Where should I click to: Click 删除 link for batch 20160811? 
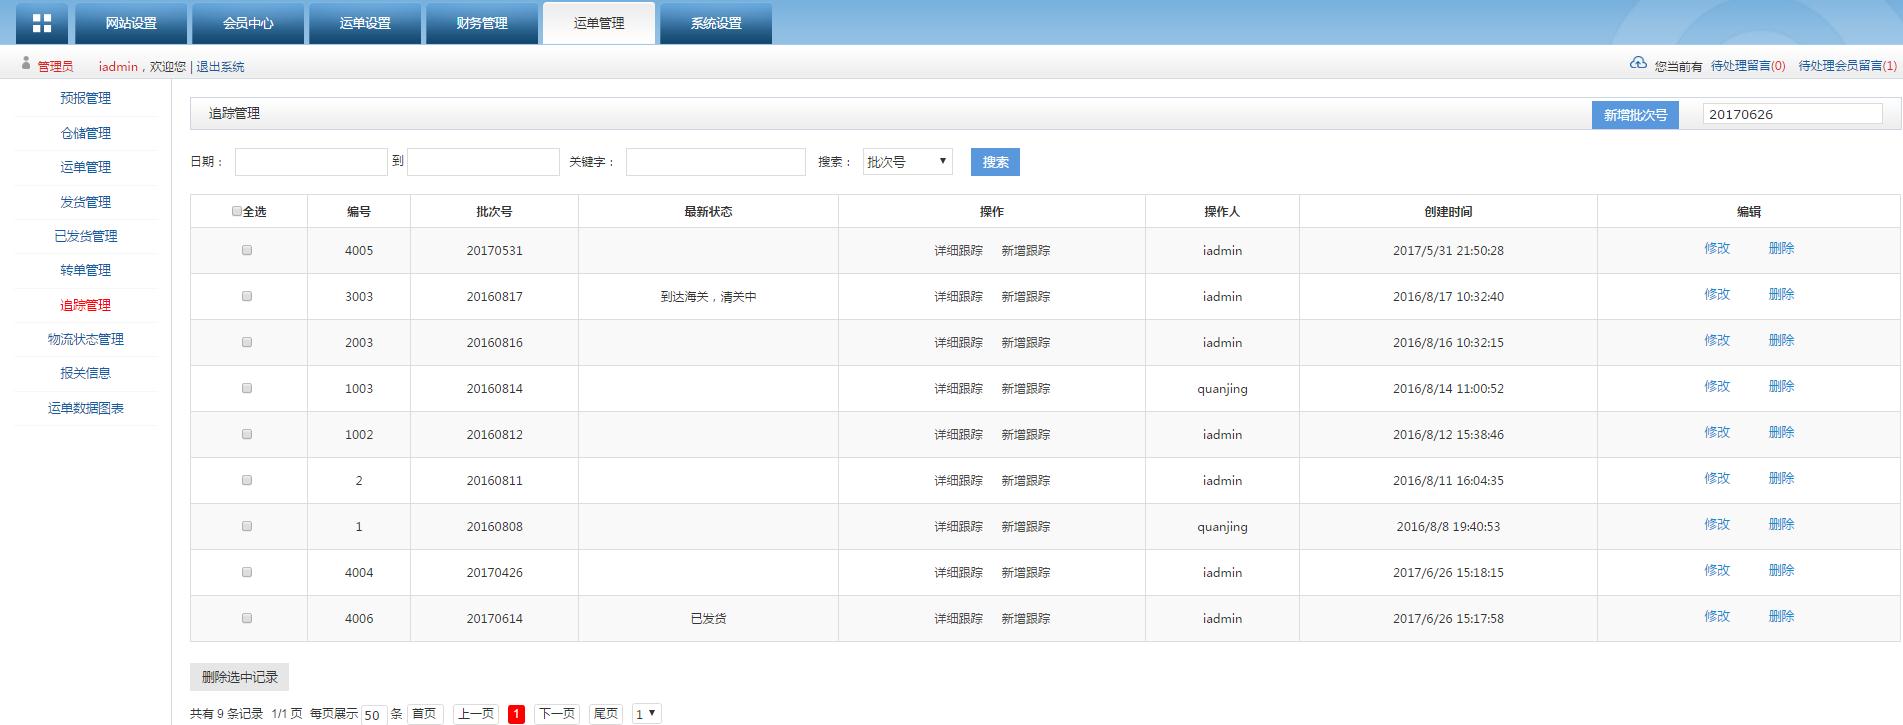point(1781,478)
